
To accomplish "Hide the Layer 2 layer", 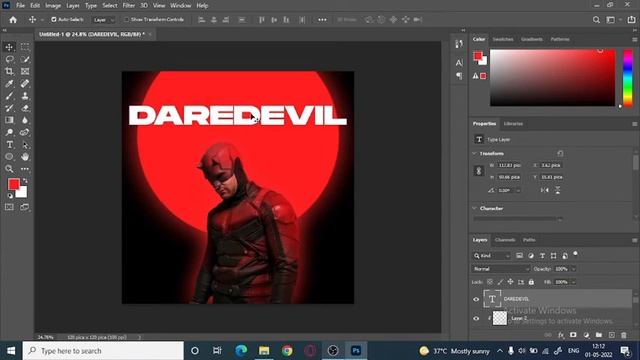I will click(x=476, y=318).
